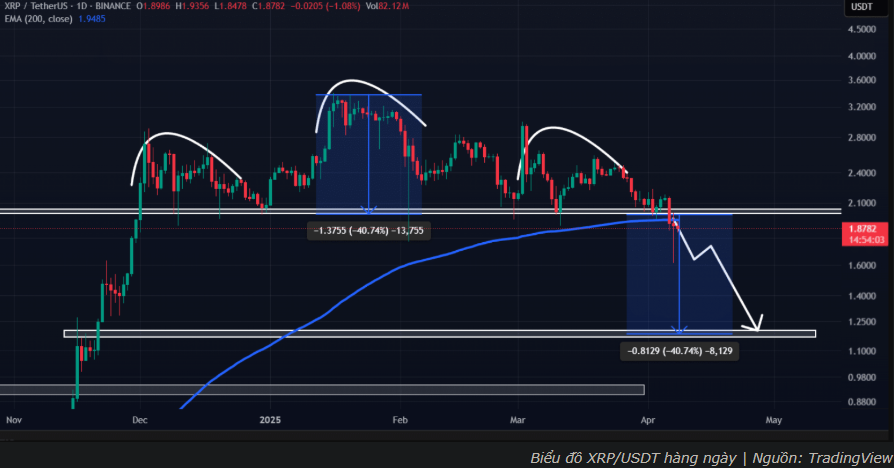
Task: Select the EMA (200, close) indicator legend
Action: pyautogui.click(x=38, y=19)
